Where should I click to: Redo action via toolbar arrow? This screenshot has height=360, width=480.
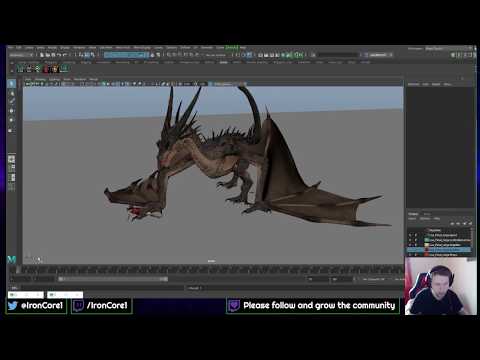[65, 55]
